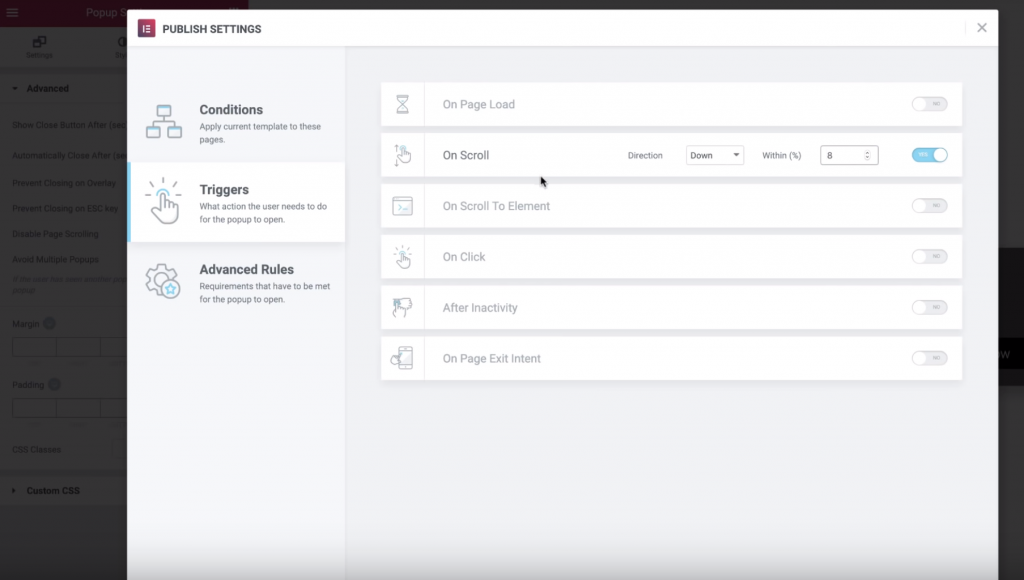Click the After Inactivity icon
Screen dimensions: 1024x580
pos(402,308)
